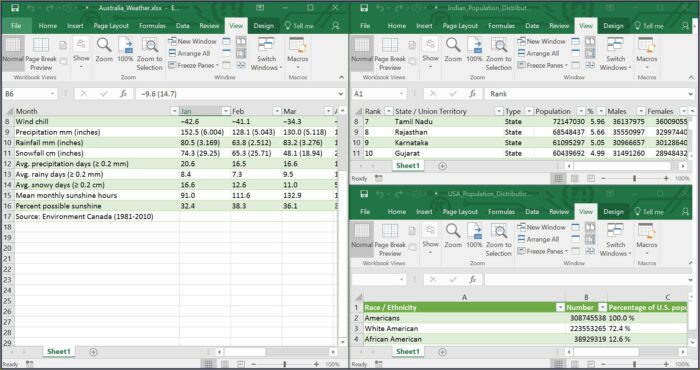Open Formulas tab in Australia_Weather window
This screenshot has width=700, height=370.
[152, 26]
